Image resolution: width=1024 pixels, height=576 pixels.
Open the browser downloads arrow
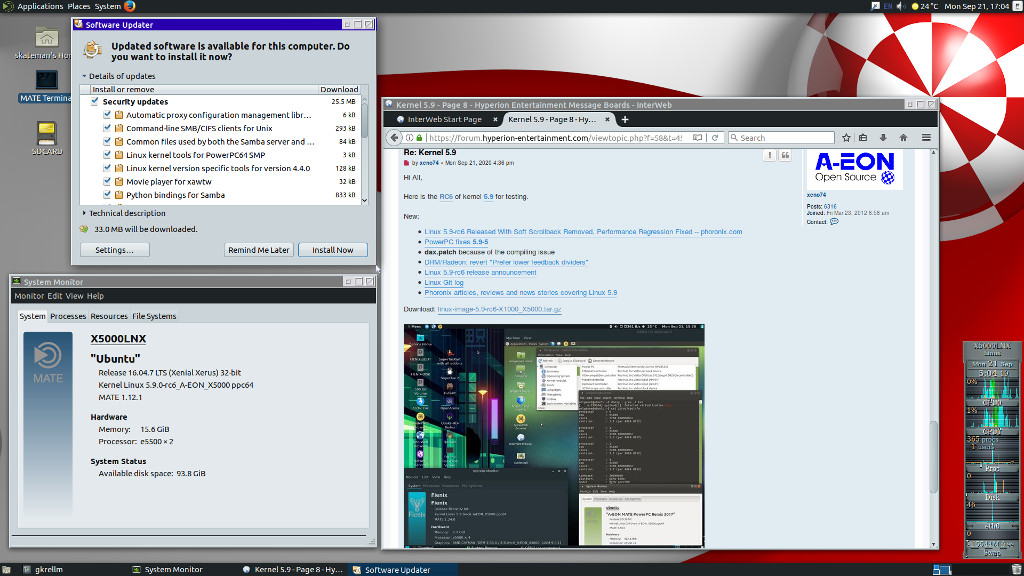click(883, 138)
